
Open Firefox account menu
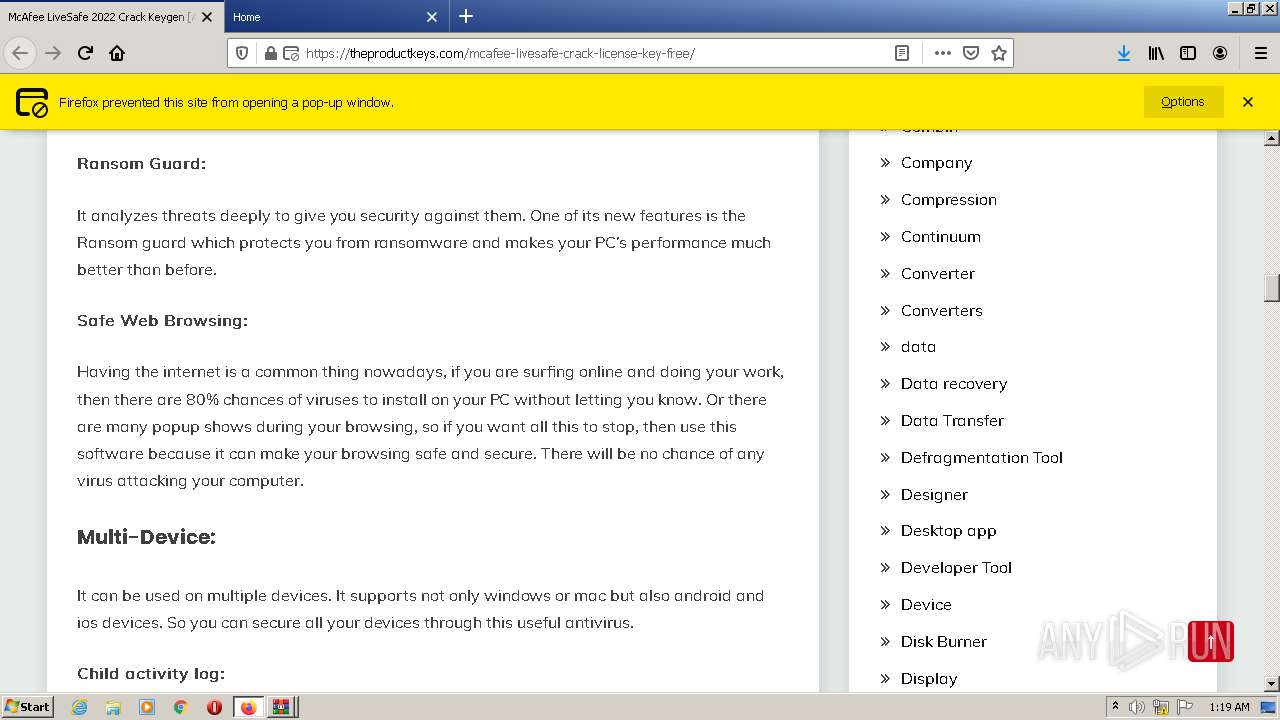tap(1220, 53)
